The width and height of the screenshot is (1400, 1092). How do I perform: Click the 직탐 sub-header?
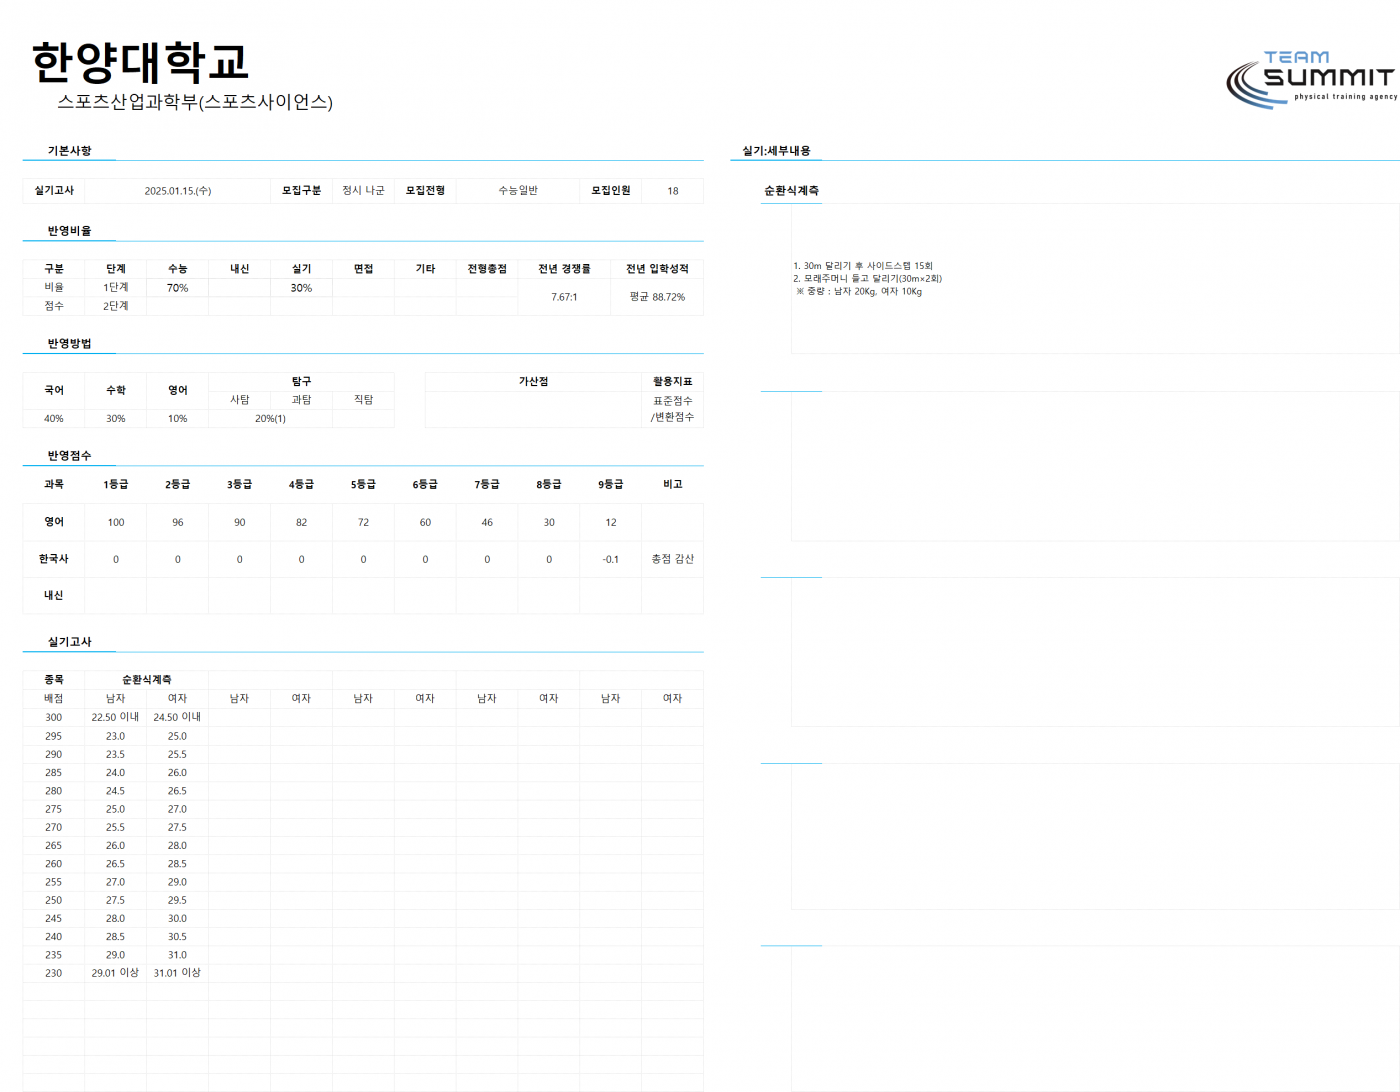click(x=363, y=400)
